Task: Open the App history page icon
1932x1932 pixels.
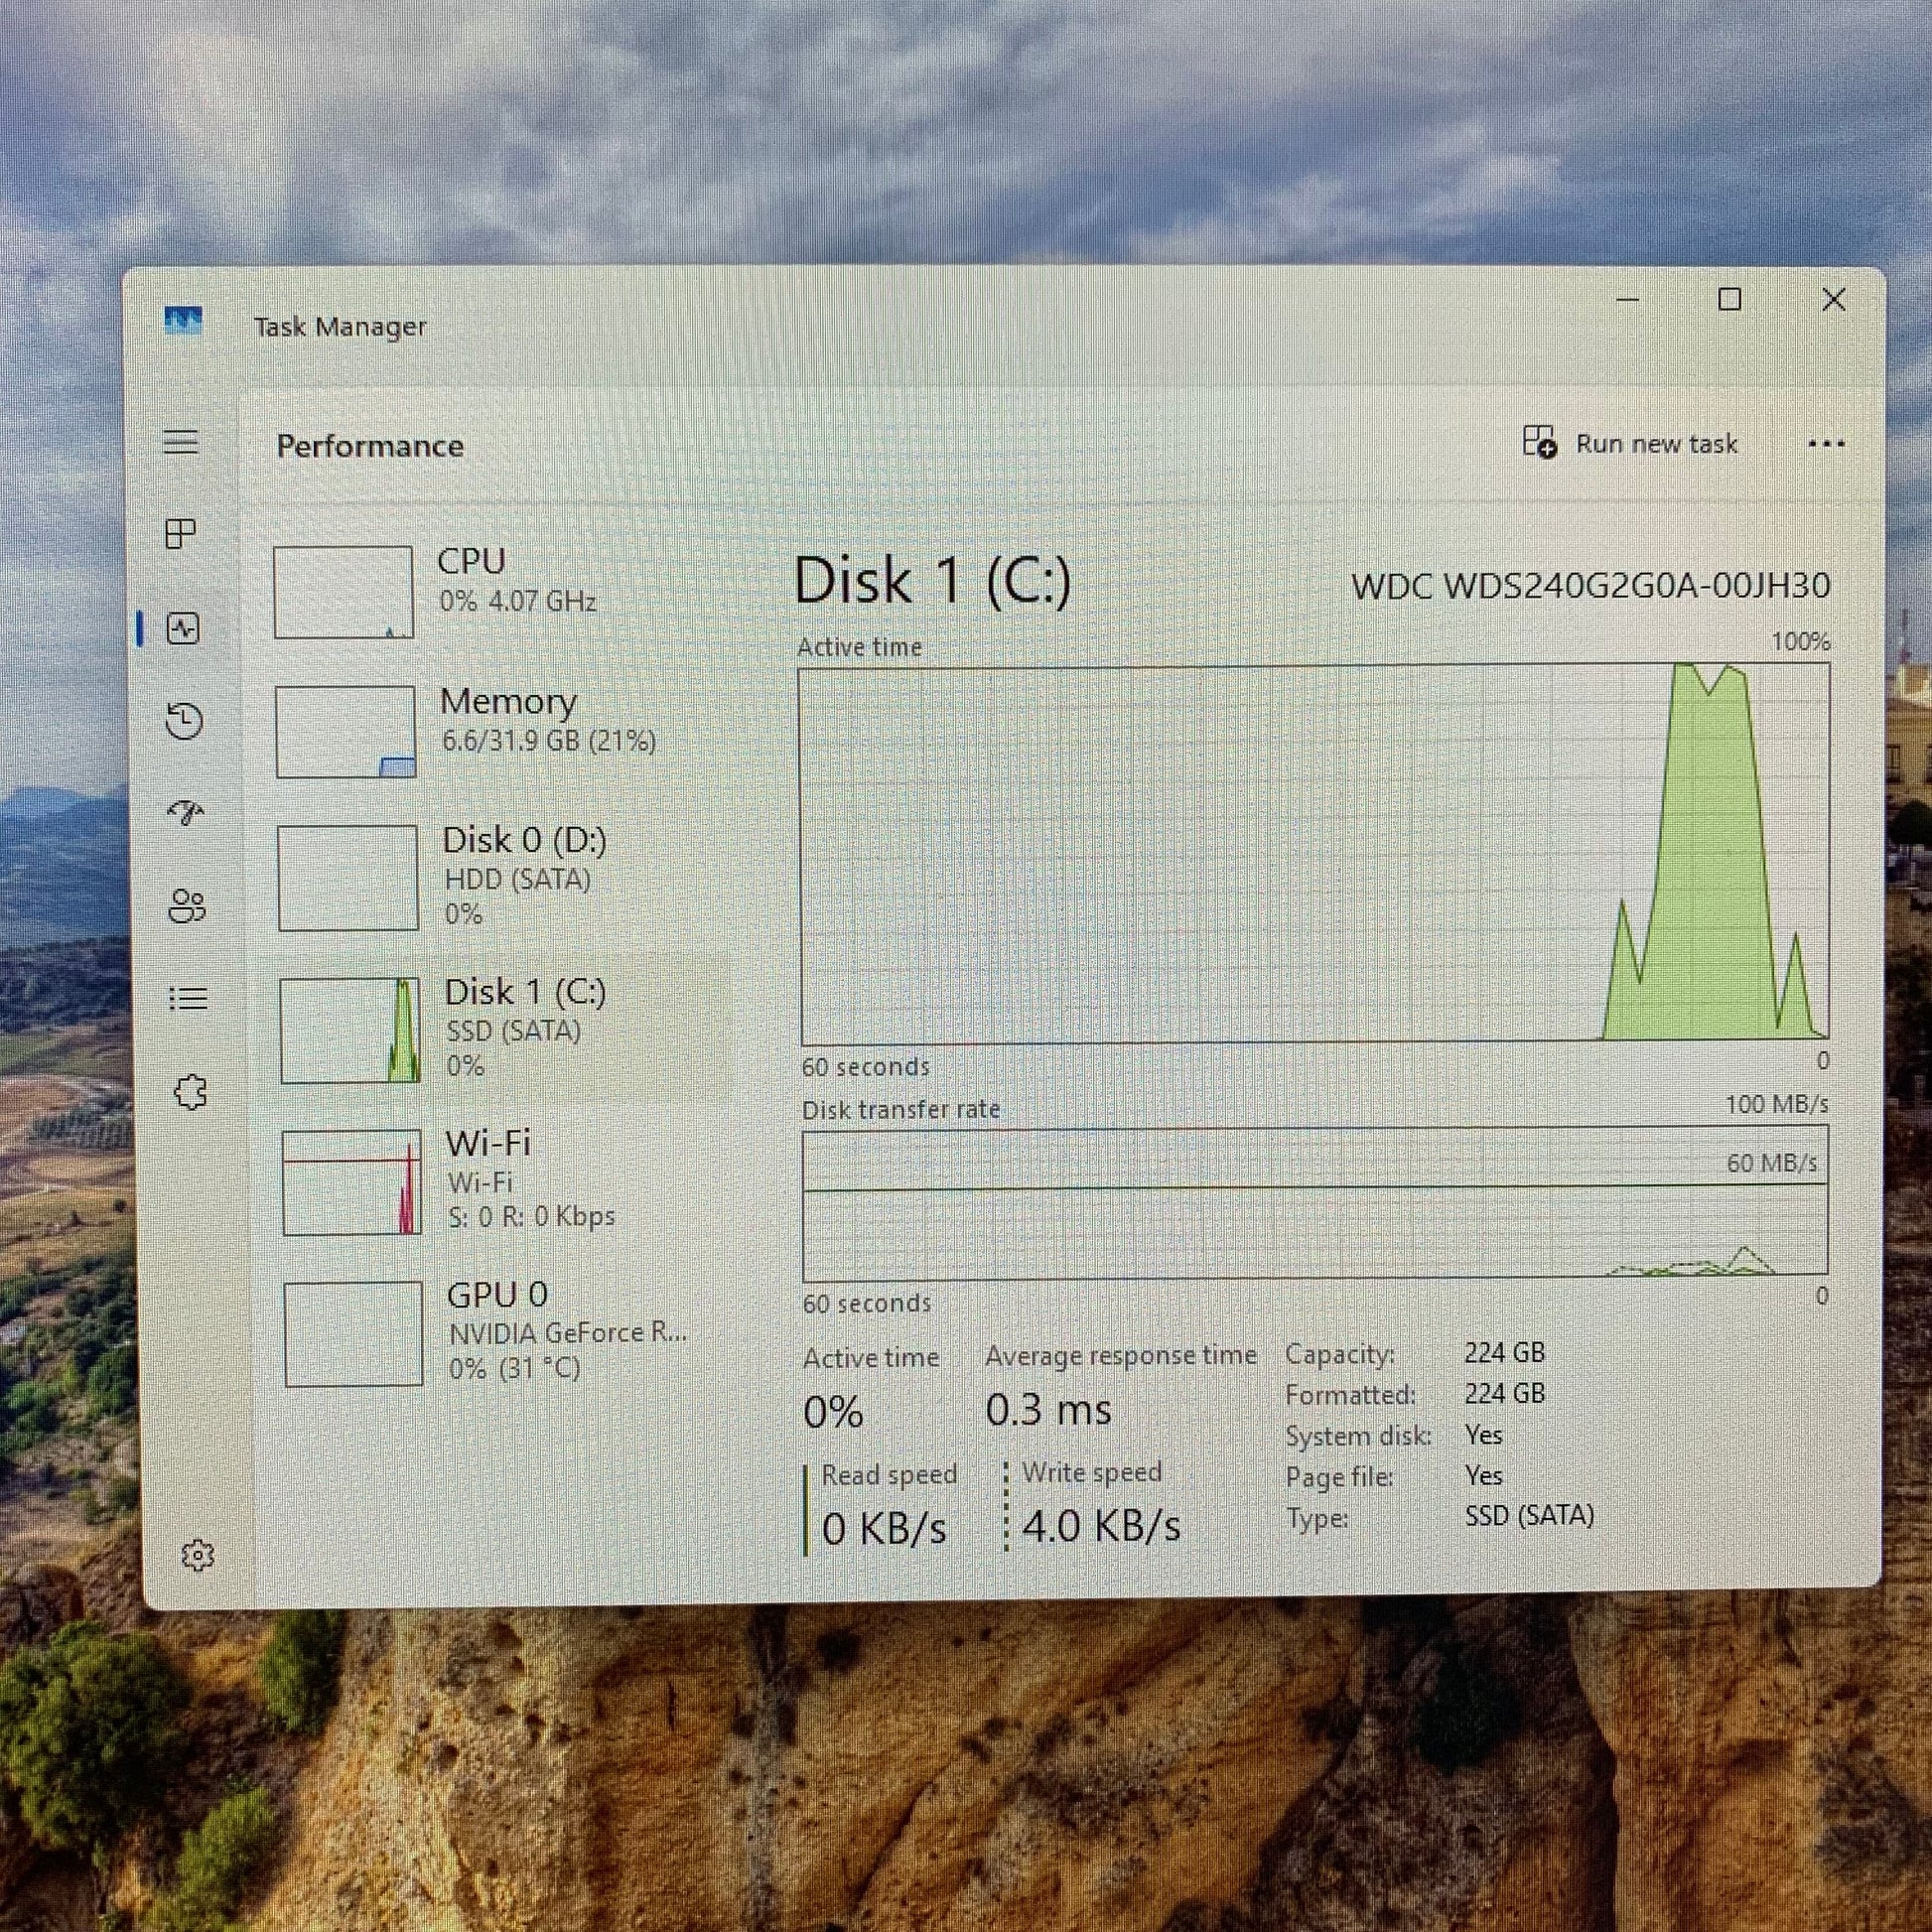Action: (x=185, y=721)
